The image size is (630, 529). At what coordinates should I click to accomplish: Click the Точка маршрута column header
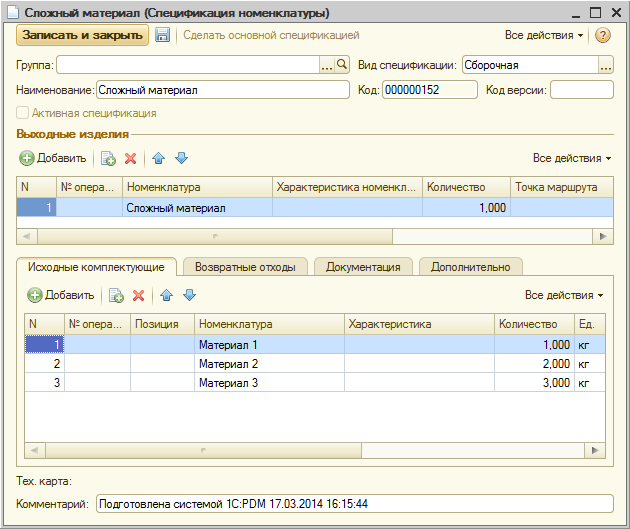click(562, 187)
